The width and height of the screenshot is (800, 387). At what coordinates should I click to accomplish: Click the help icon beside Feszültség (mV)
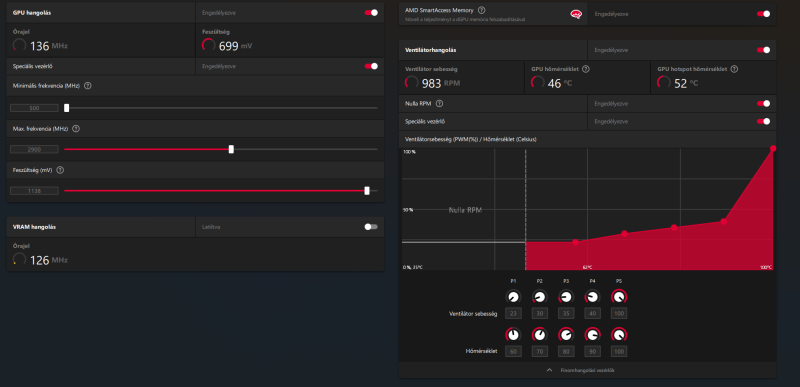point(60,170)
